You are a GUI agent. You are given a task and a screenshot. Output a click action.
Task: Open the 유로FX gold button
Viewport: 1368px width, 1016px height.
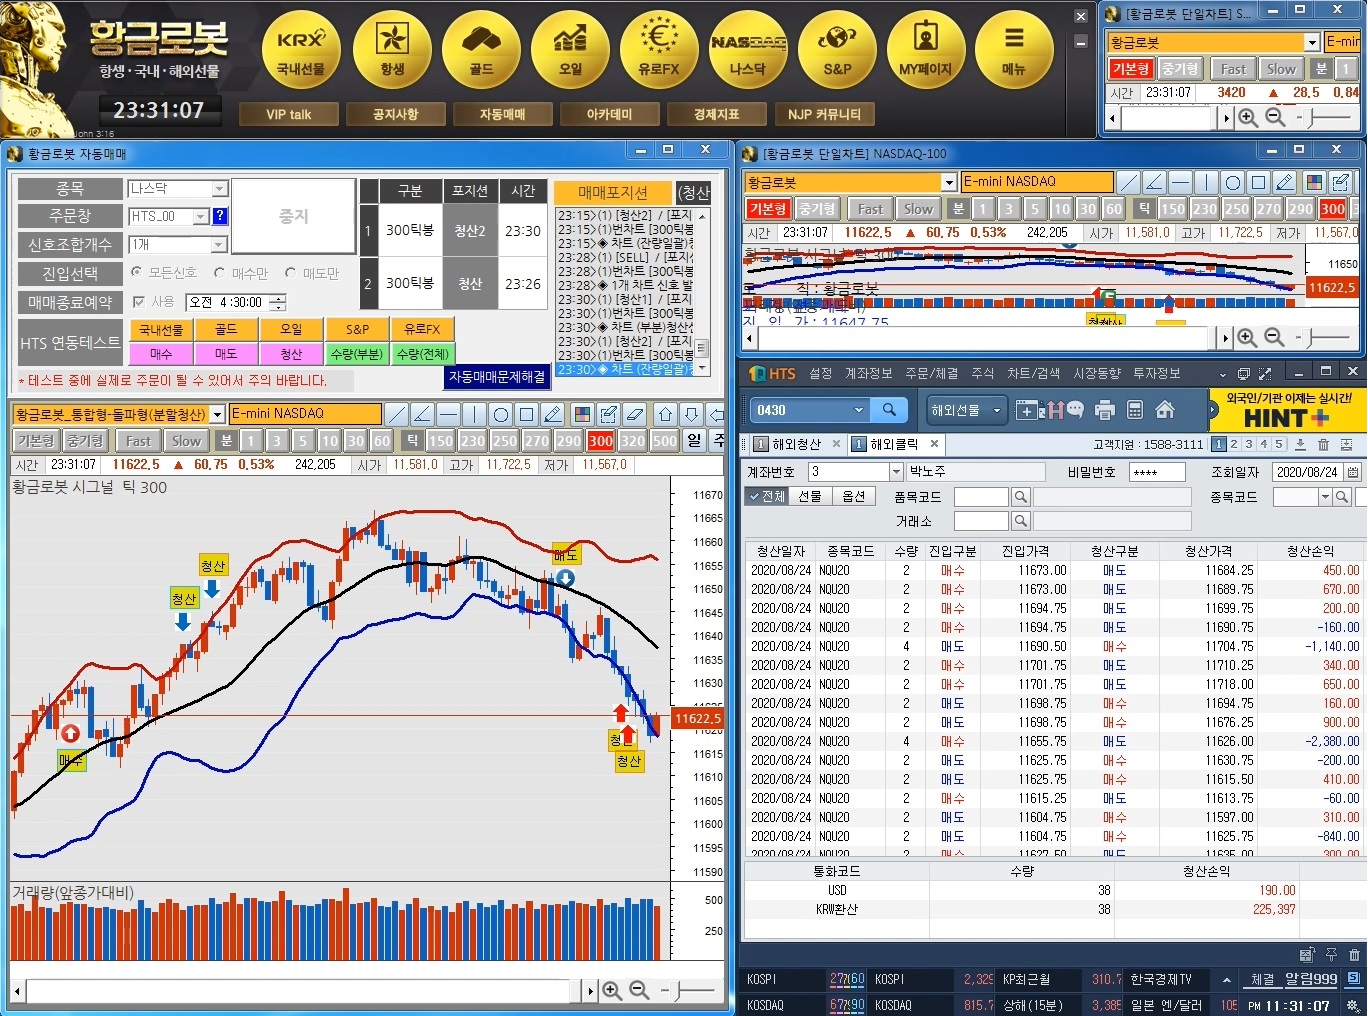coord(658,49)
